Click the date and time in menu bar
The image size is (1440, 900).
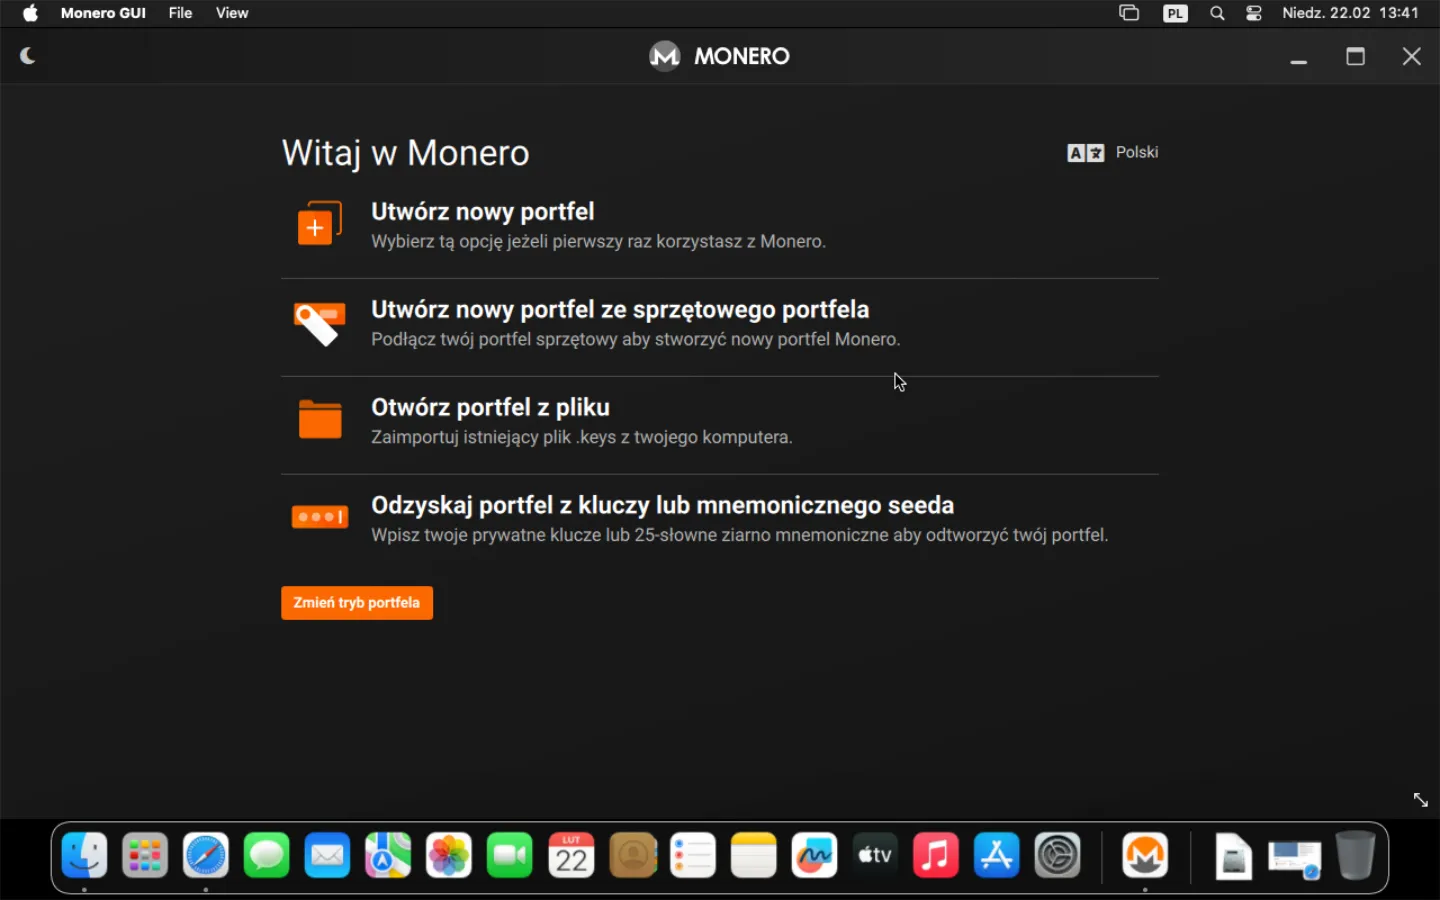(x=1350, y=13)
